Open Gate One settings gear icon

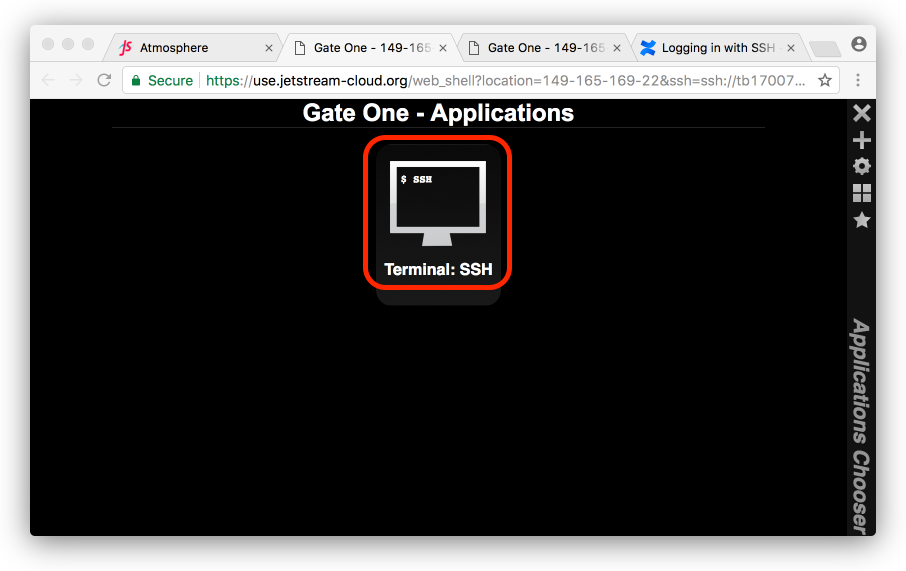(861, 166)
